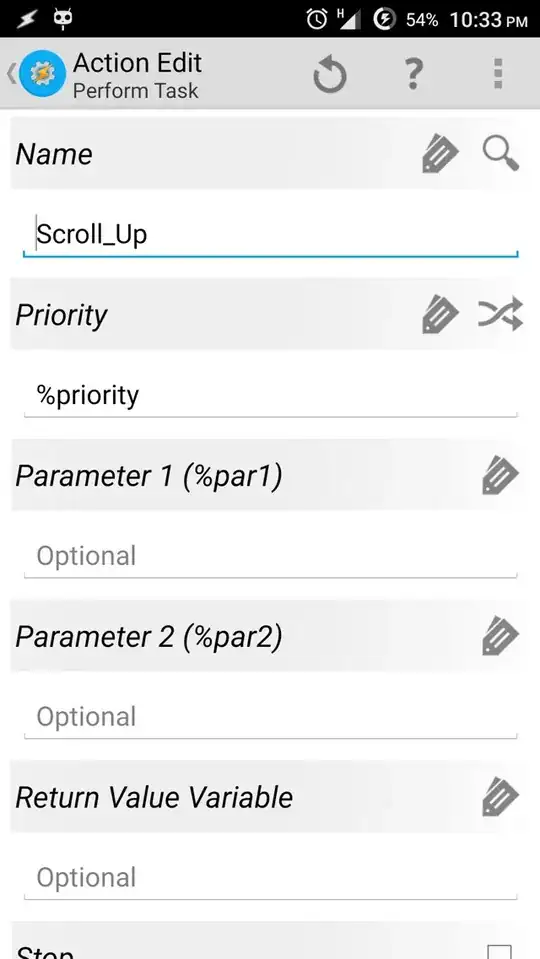540x959 pixels.
Task: Open help via question mark icon
Action: coord(414,74)
